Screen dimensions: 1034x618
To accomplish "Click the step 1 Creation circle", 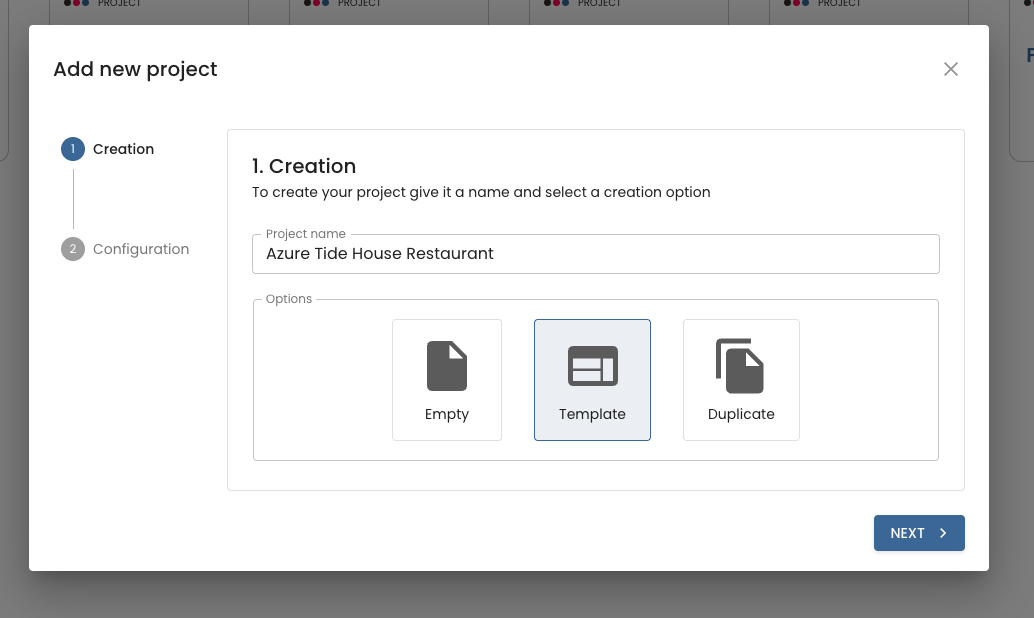I will [x=72, y=149].
